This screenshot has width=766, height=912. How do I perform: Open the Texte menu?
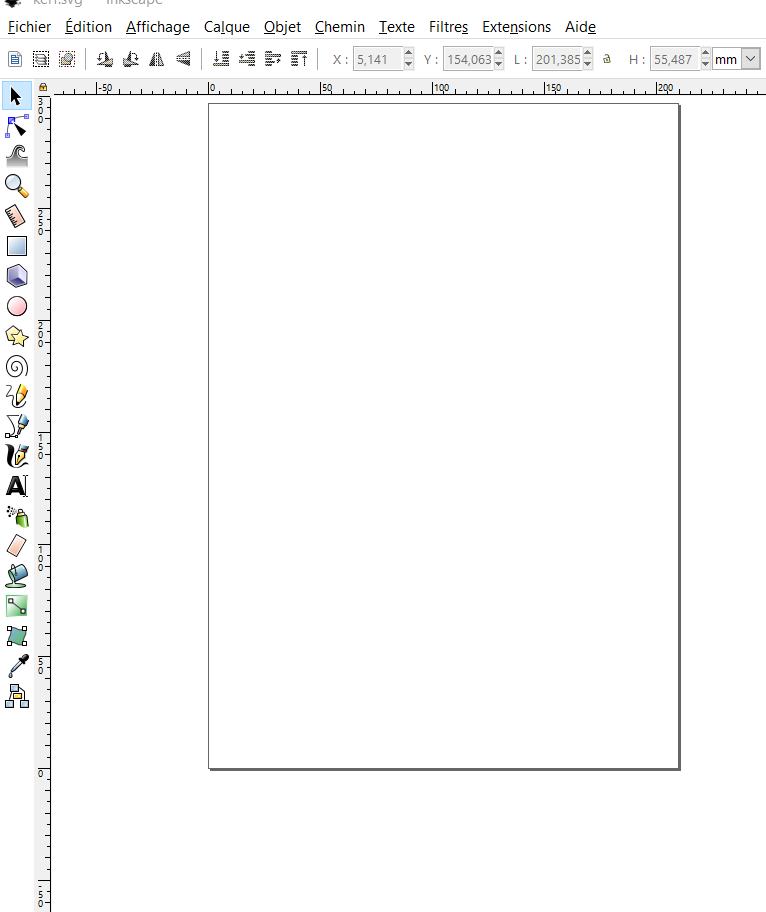[397, 27]
